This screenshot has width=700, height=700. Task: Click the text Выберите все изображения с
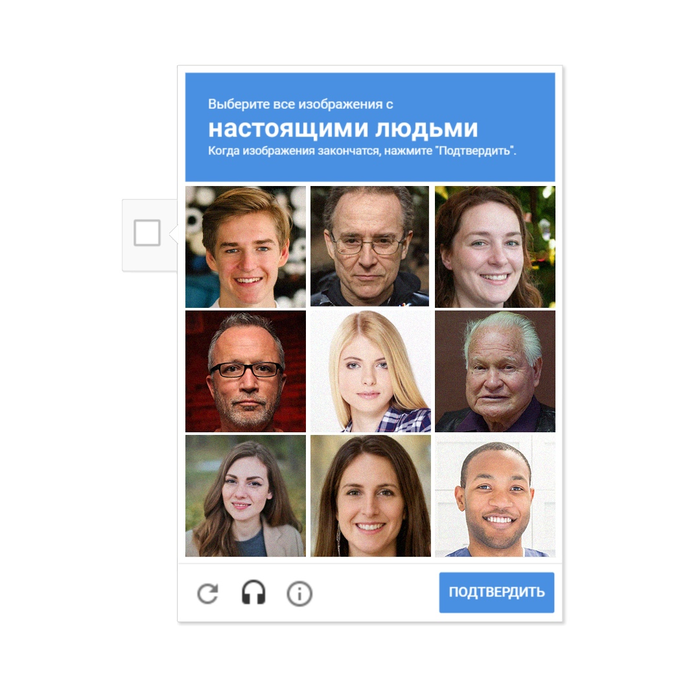point(300,104)
